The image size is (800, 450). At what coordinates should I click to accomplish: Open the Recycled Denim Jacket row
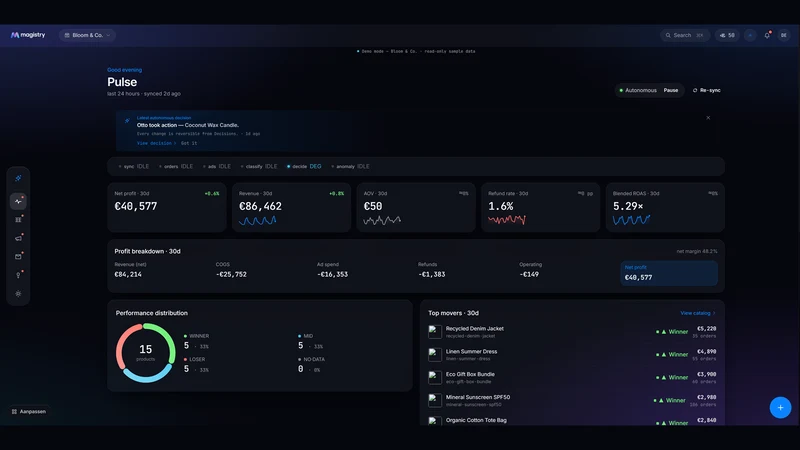[572, 332]
